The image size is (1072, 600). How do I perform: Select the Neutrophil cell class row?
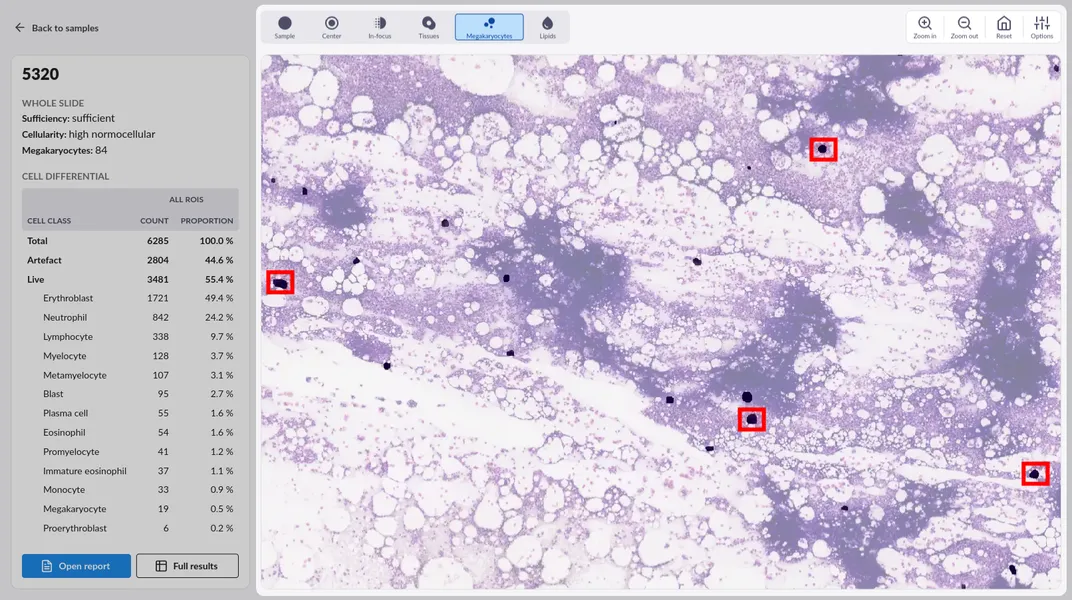(130, 317)
